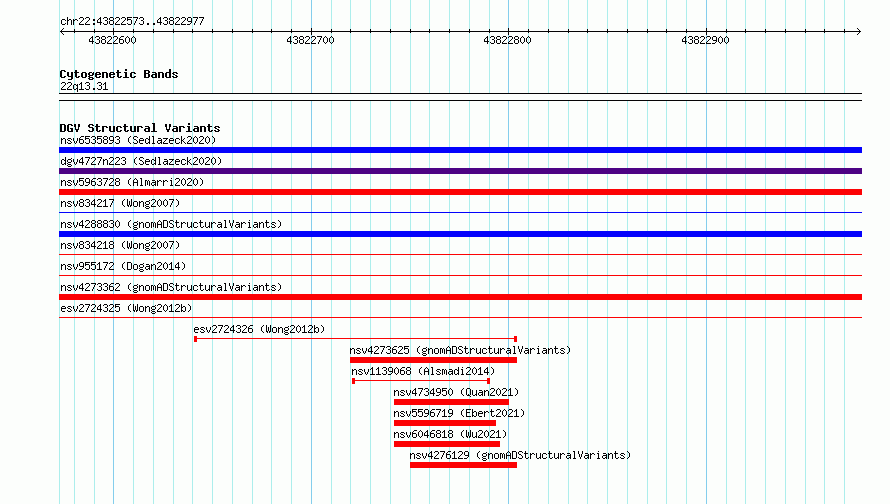
Task: Click the nsv4273362 (gnomADStructuralVariants) label
Action: click(171, 287)
